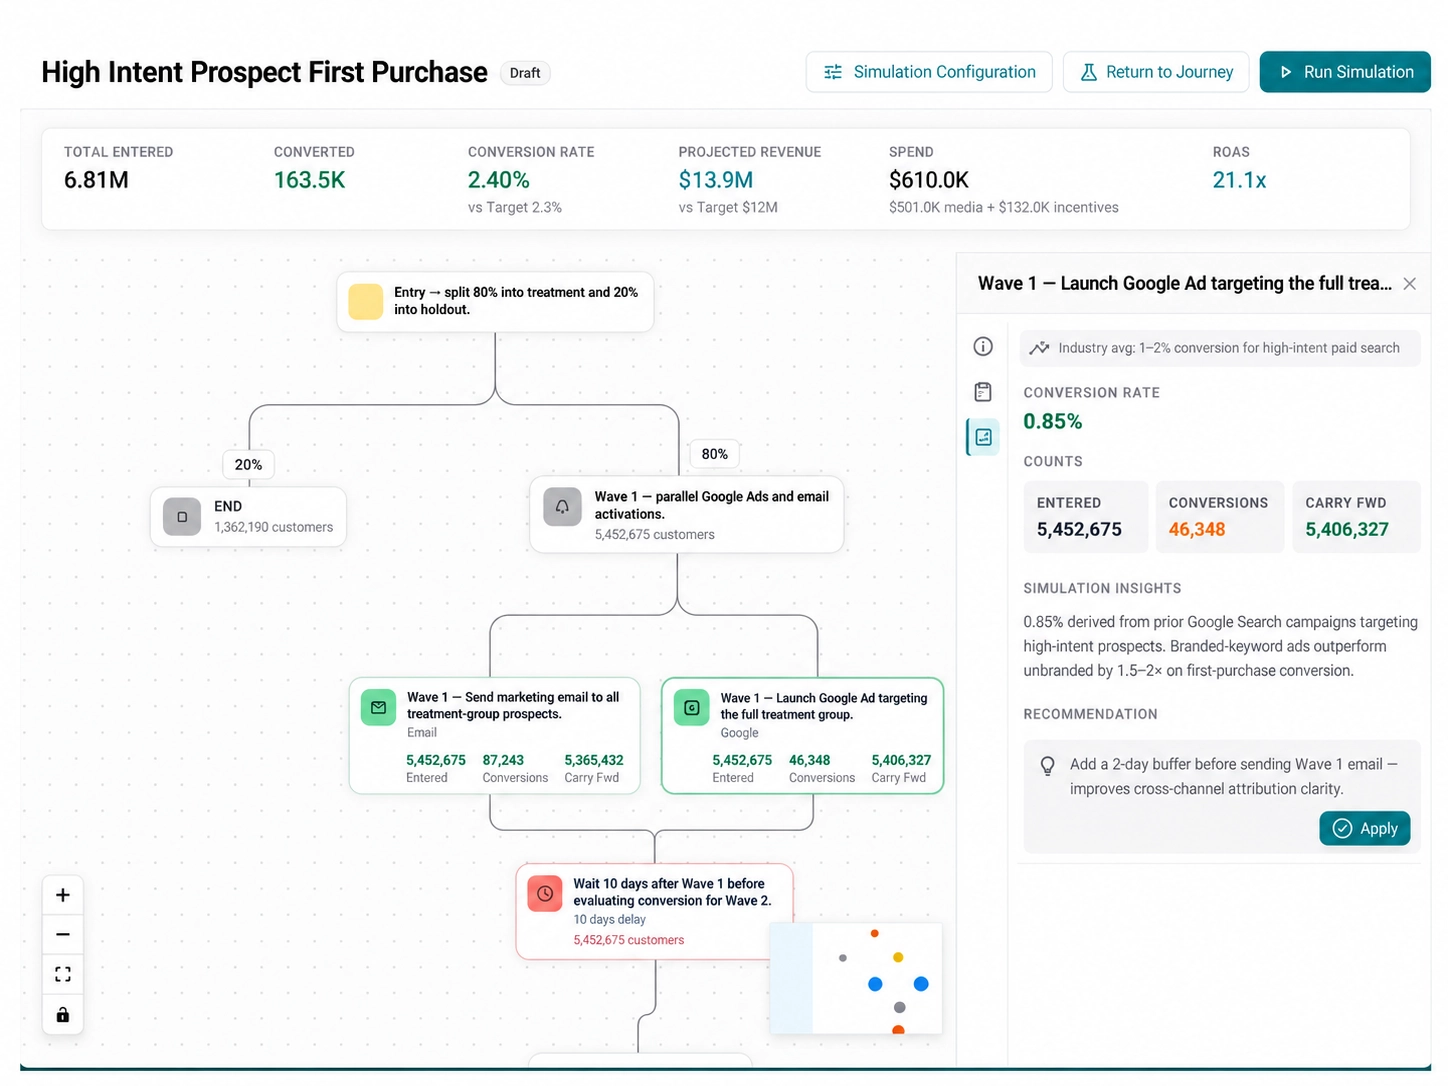Click the bell icon on Wave 1 parallel node
The width and height of the screenshot is (1448, 1086).
[562, 507]
